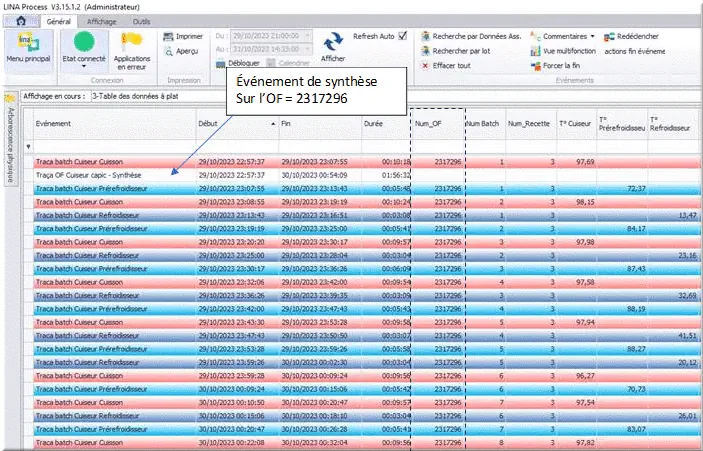Click actions fin événement button
703x451 pixels.
pos(634,51)
